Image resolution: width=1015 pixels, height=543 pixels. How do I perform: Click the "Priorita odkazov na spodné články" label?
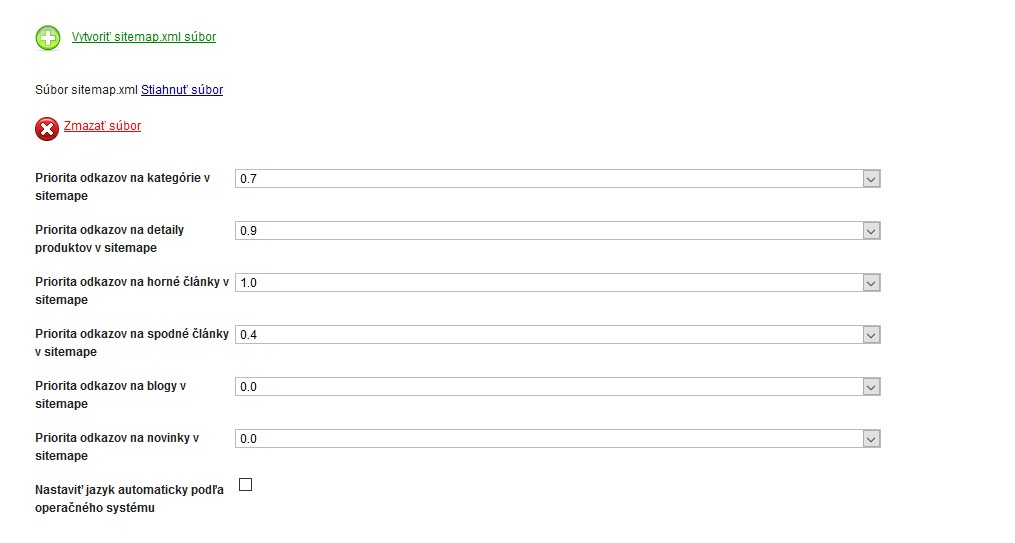point(131,343)
